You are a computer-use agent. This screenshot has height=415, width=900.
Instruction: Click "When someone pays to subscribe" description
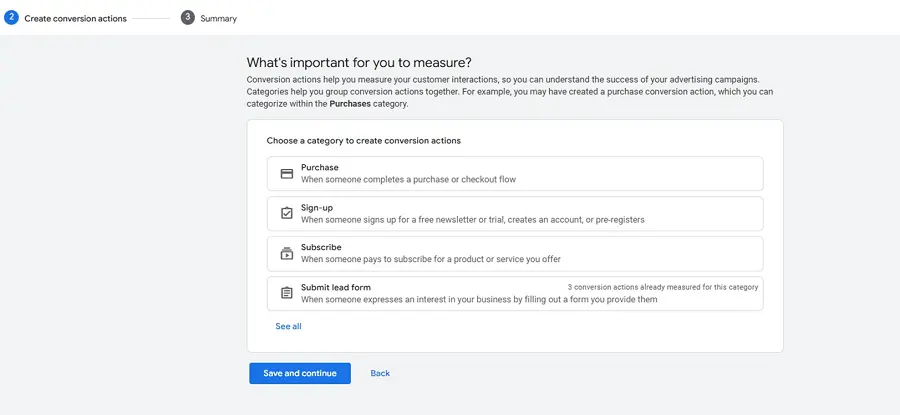(430, 259)
